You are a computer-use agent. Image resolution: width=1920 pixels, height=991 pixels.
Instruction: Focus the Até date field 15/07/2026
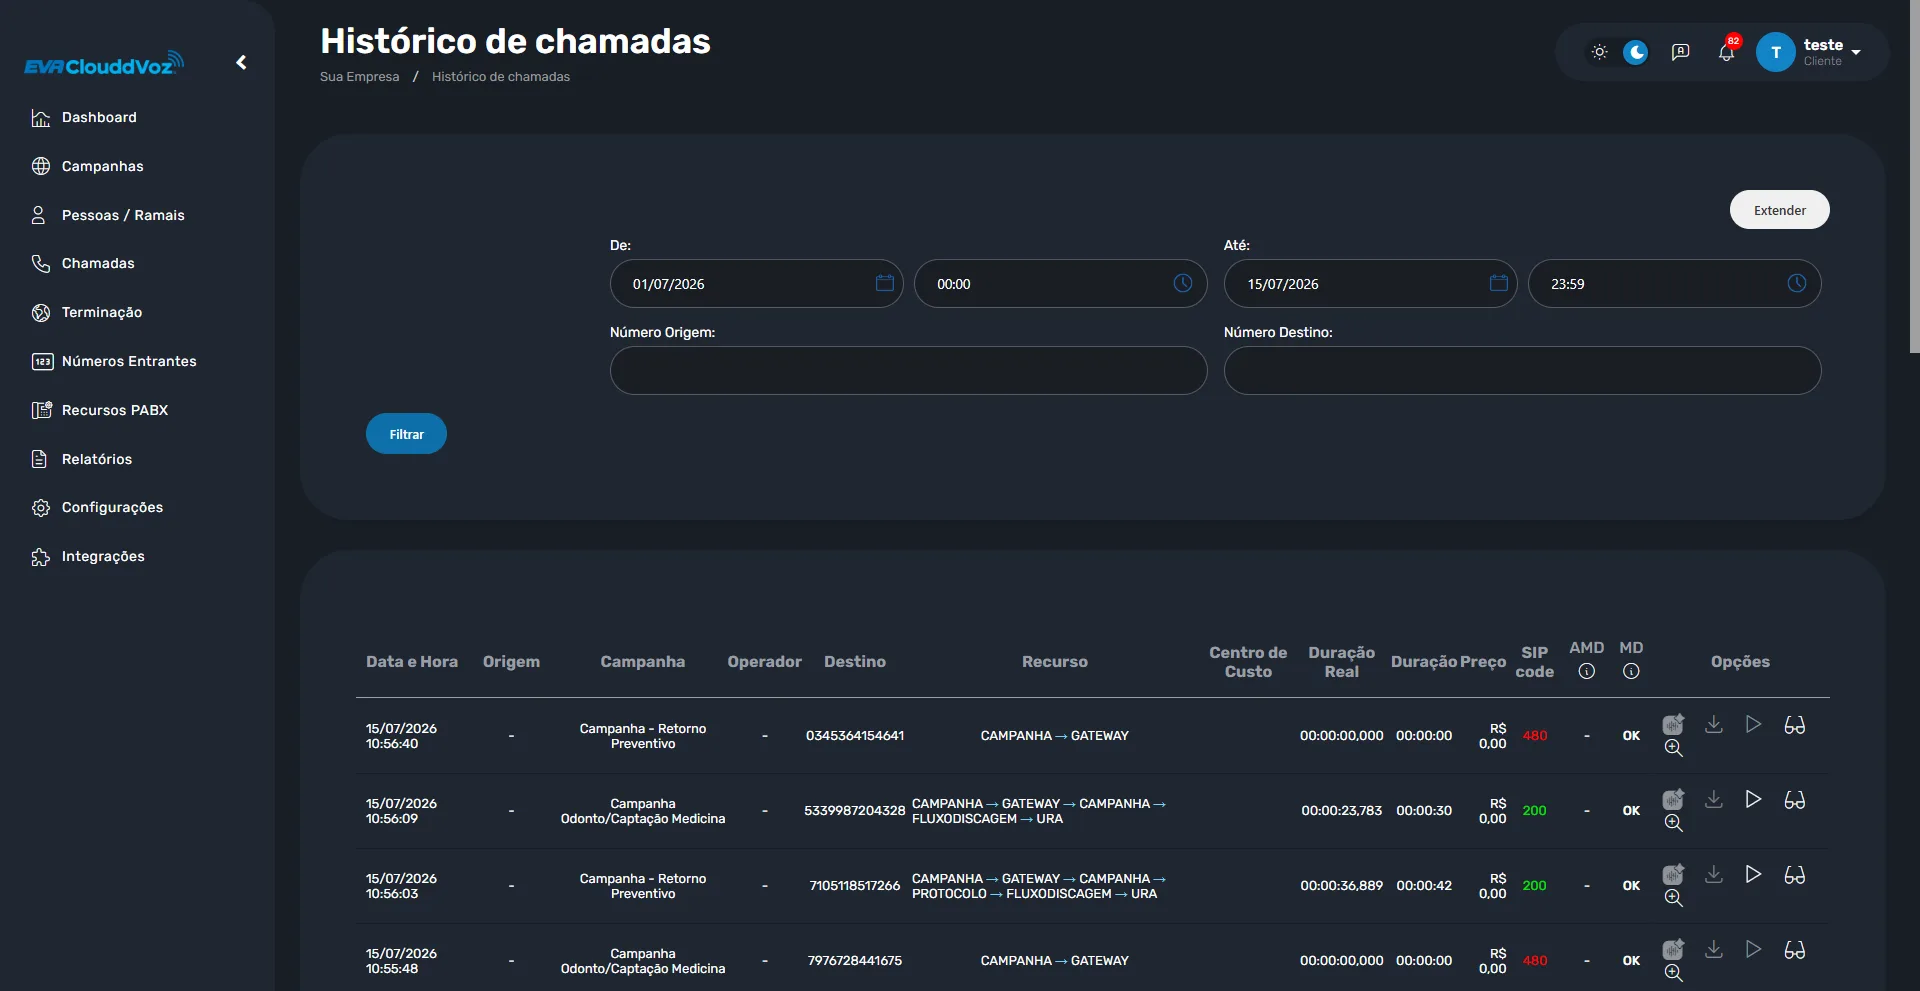pos(1371,284)
